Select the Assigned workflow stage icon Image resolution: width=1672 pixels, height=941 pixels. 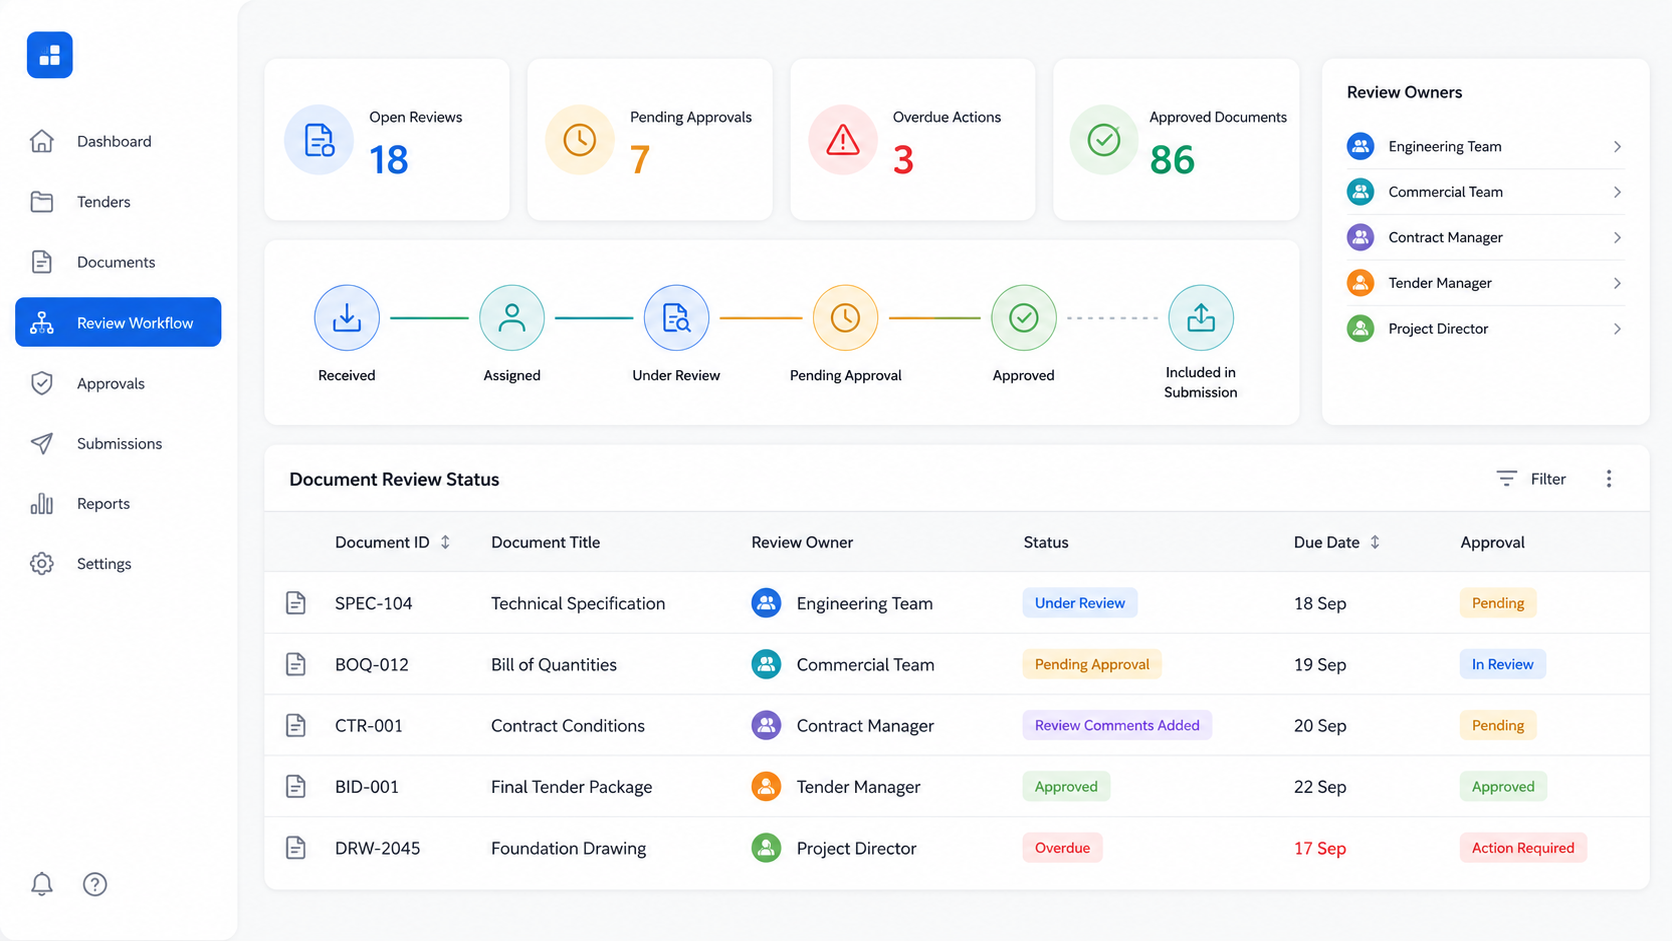pos(512,318)
